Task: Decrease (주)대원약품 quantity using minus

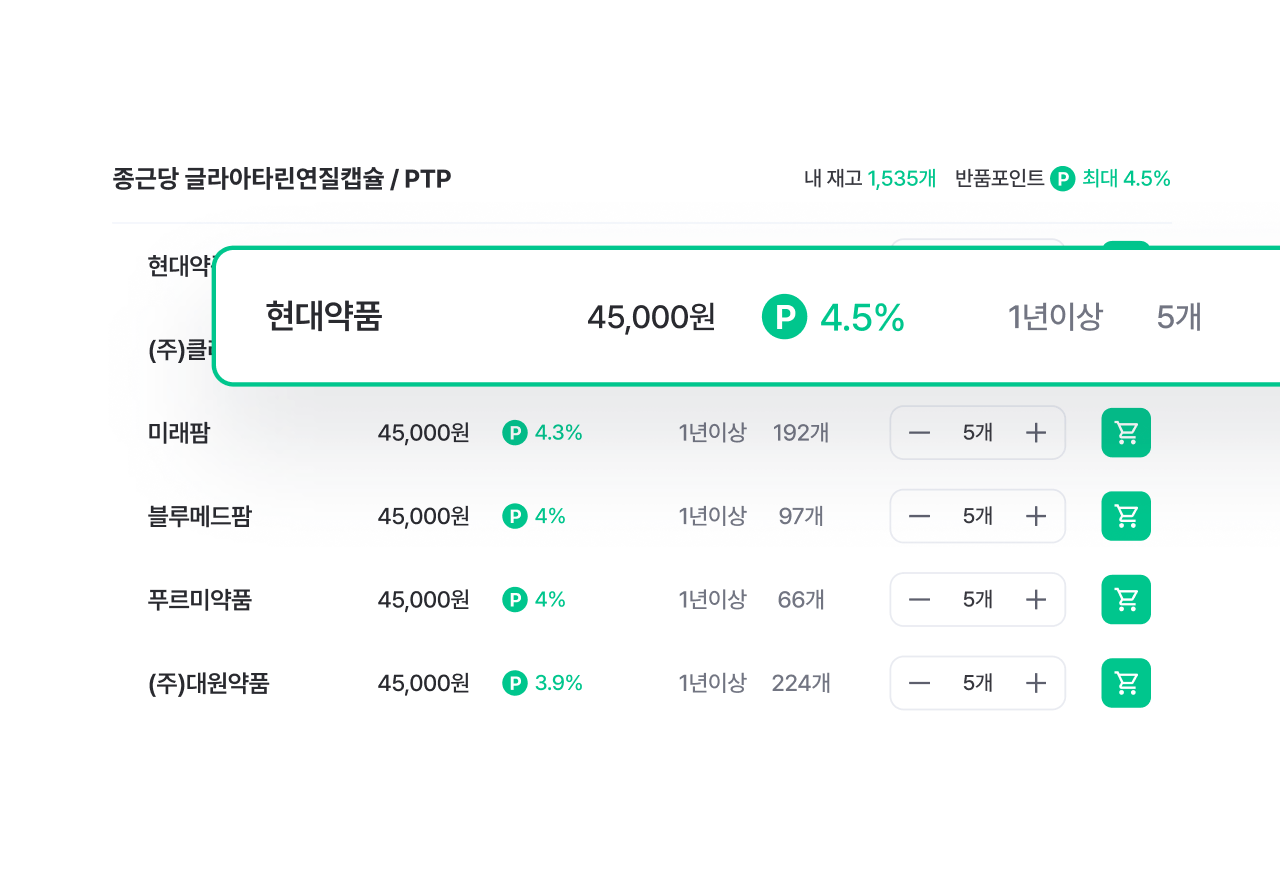Action: (920, 683)
